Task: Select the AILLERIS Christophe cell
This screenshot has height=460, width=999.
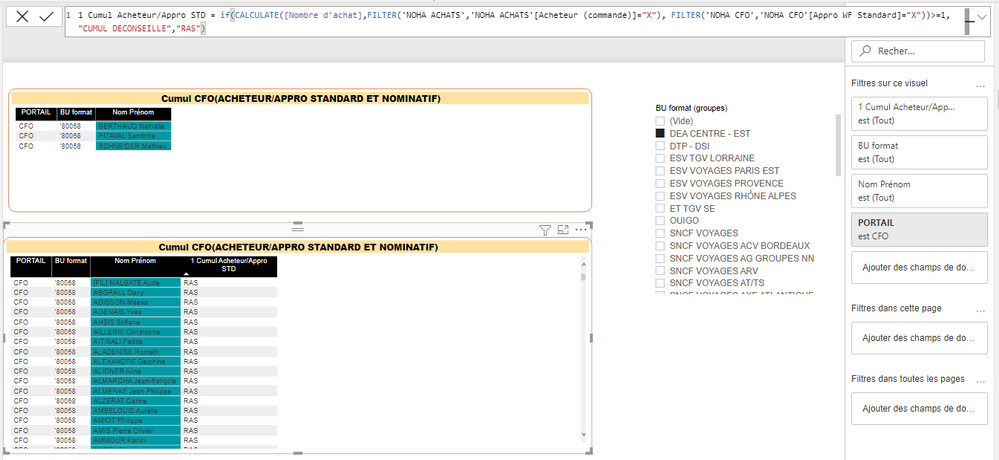Action: coord(136,332)
